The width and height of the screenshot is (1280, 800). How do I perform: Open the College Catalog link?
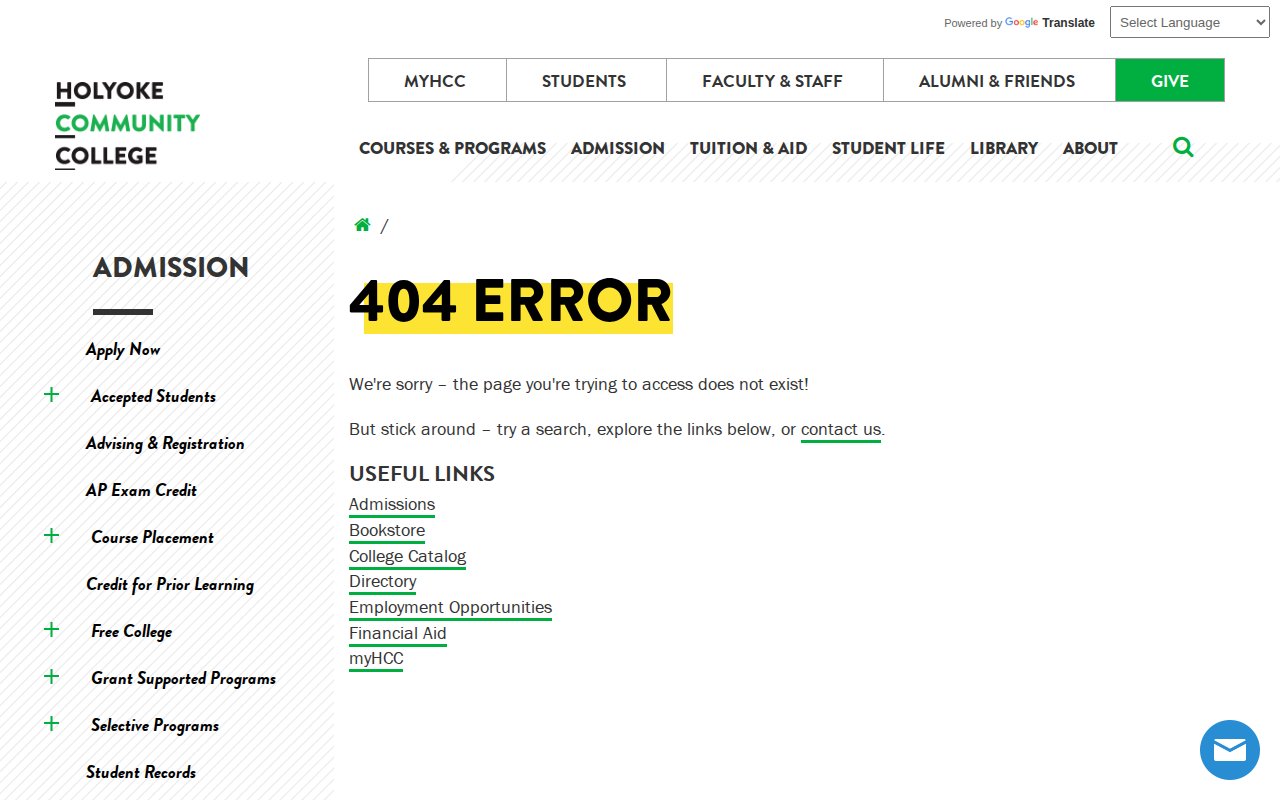(407, 557)
